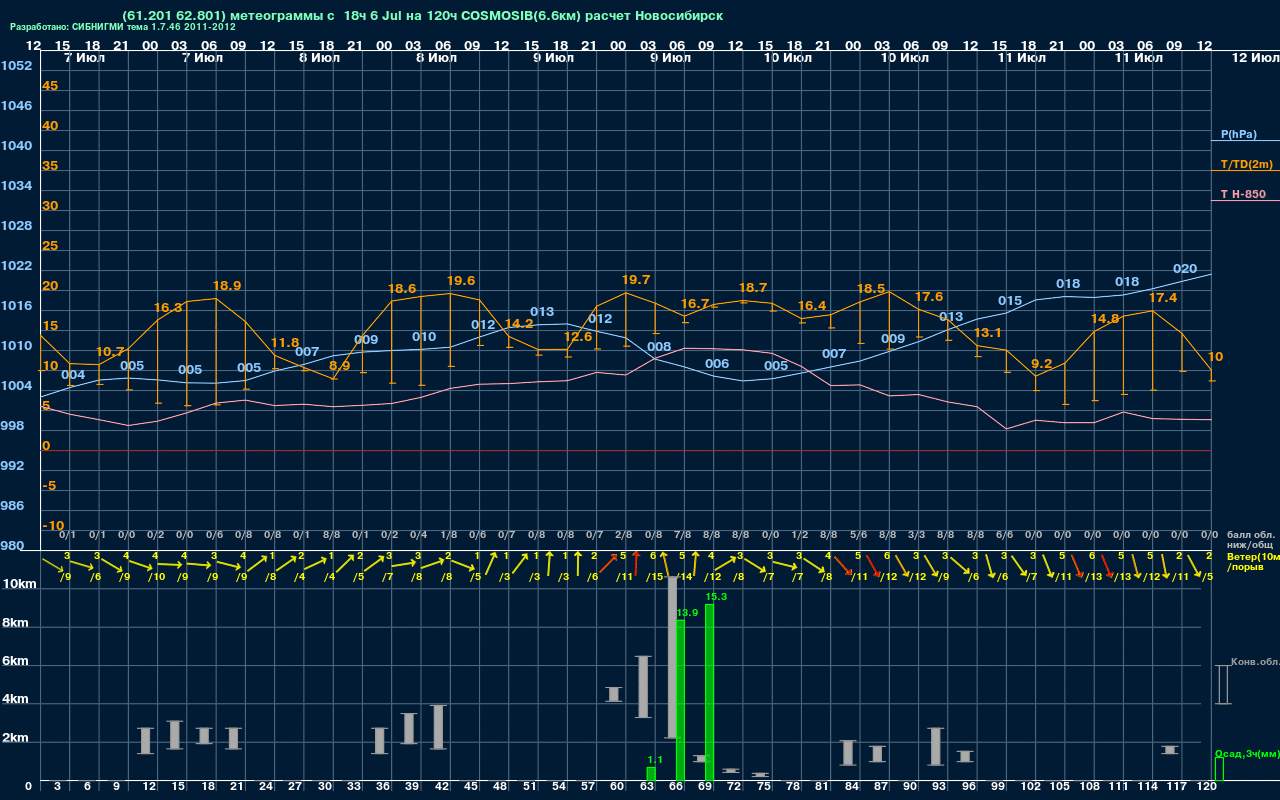Click the 'Конв.обл.' convective cloud legend
Image resolution: width=1280 pixels, height=800 pixels.
[1254, 662]
